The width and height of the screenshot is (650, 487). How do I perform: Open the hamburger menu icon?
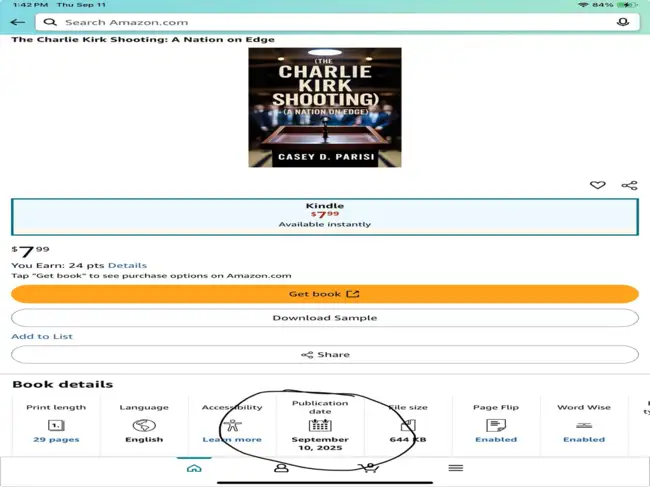pos(455,468)
